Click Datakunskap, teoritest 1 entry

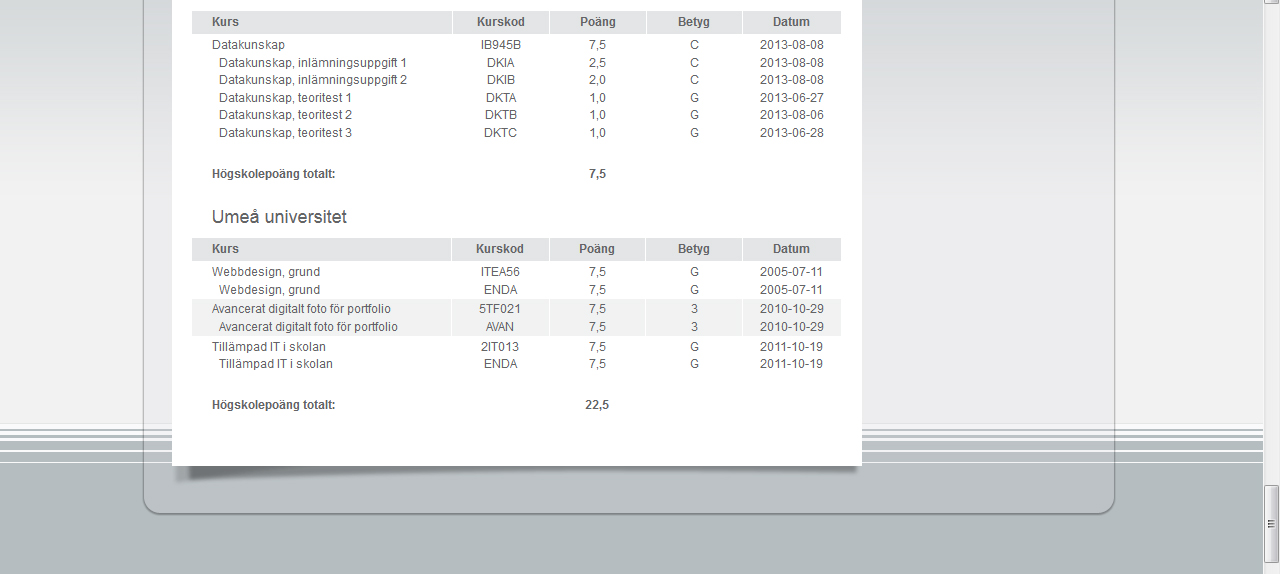tap(285, 98)
